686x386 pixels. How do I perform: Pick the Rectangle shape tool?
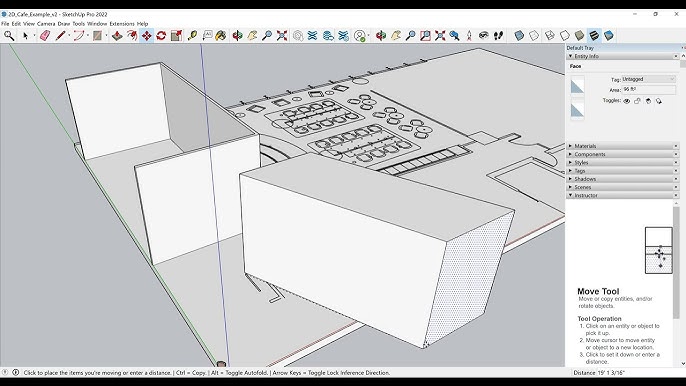tap(97, 35)
